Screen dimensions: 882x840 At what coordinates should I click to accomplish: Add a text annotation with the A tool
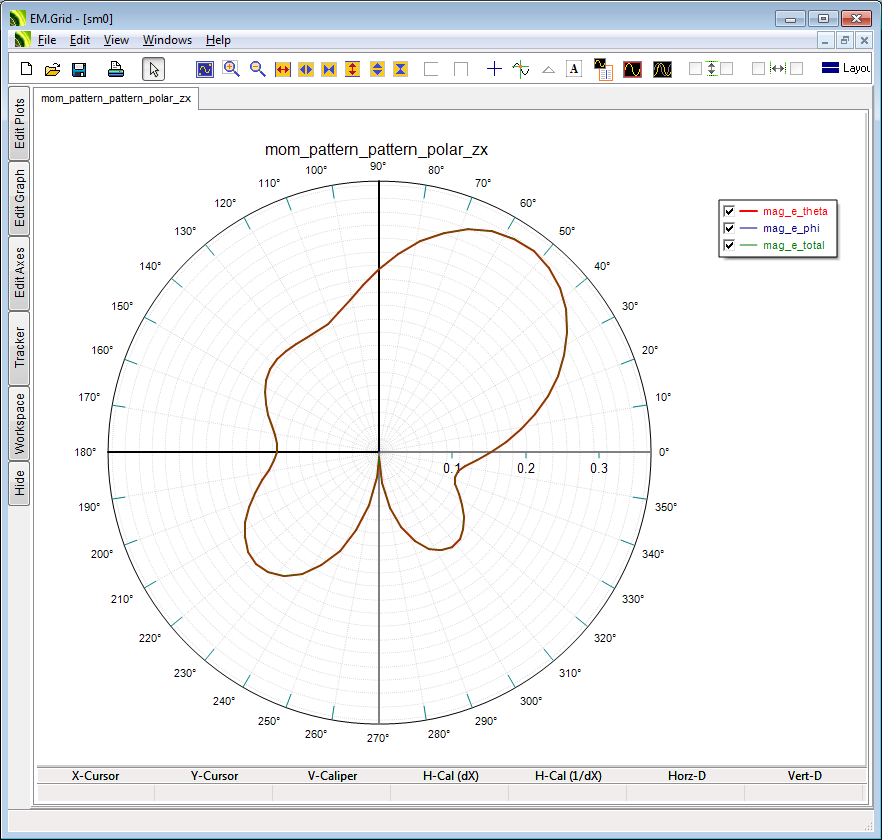[574, 69]
